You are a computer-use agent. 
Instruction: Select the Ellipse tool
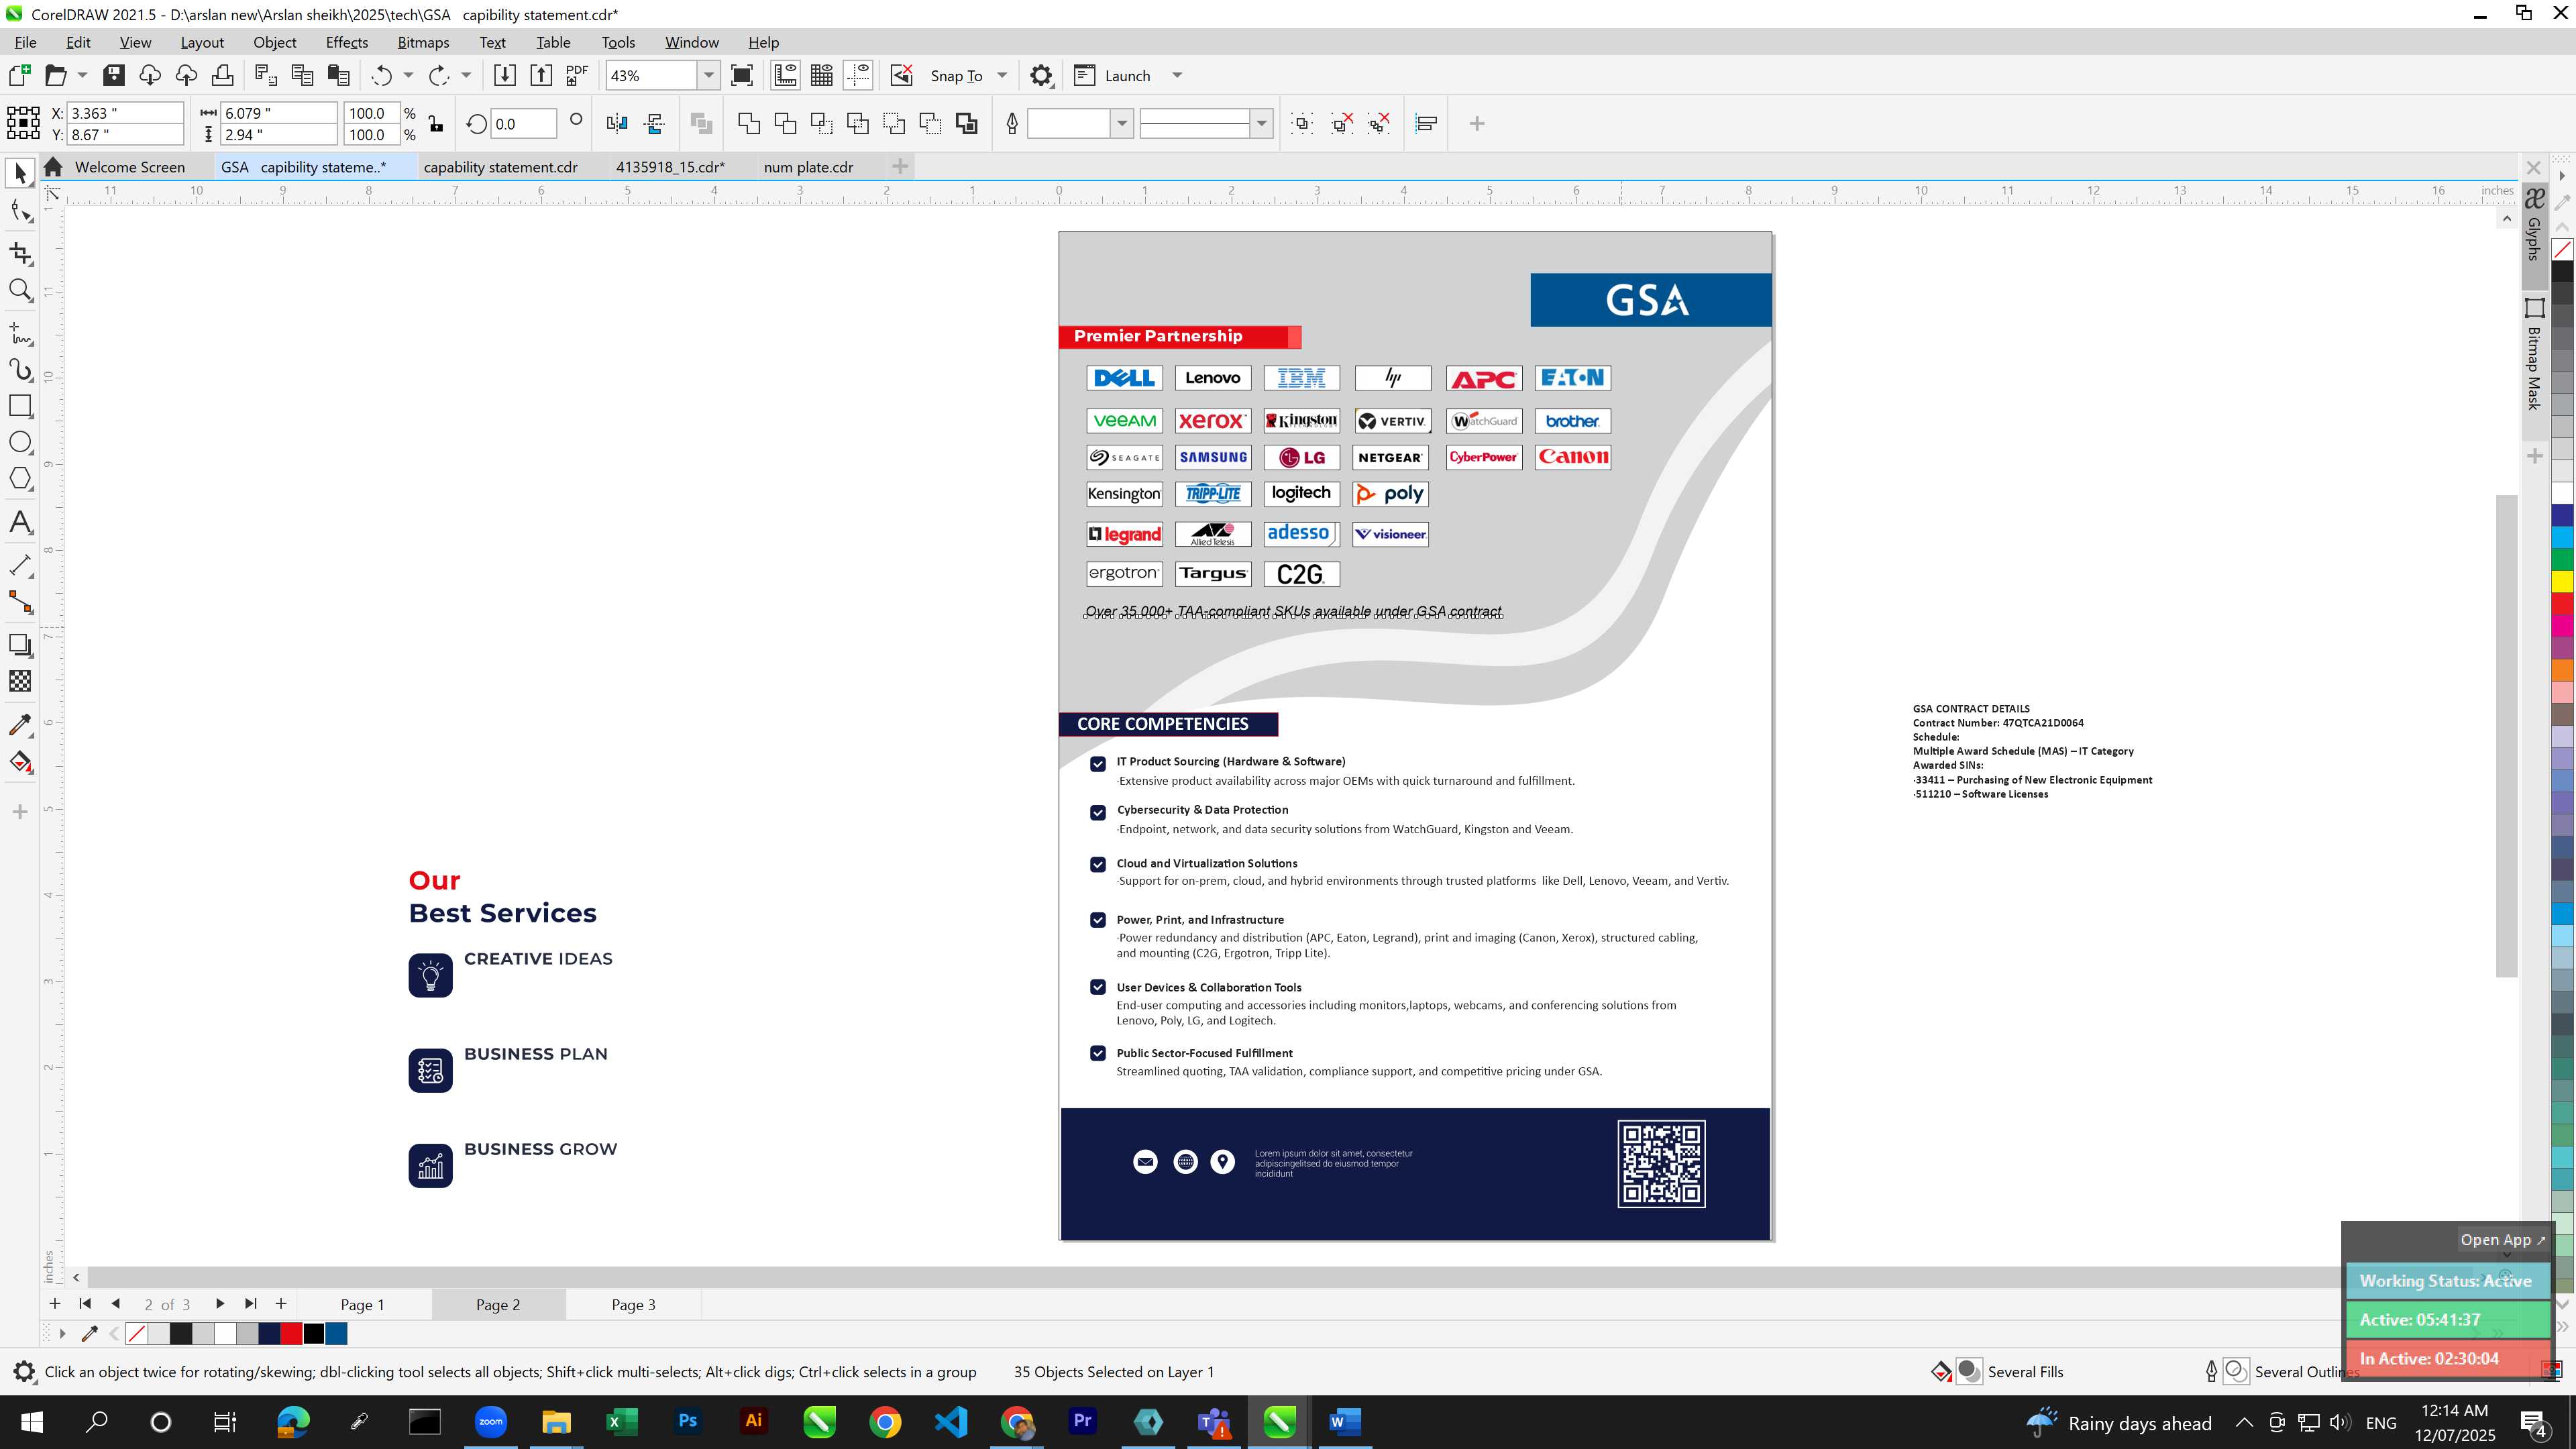click(20, 442)
